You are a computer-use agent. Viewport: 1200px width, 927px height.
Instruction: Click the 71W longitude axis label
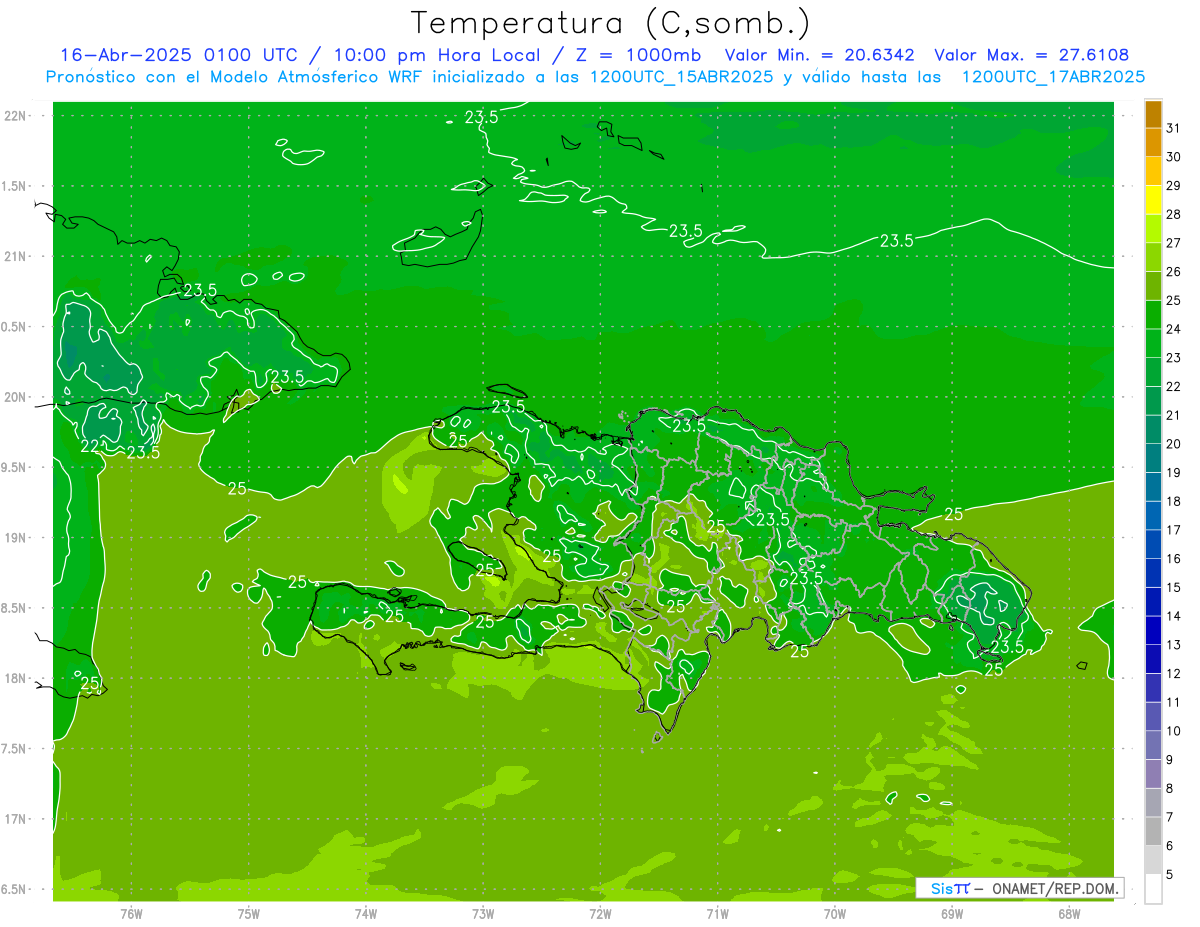(717, 914)
